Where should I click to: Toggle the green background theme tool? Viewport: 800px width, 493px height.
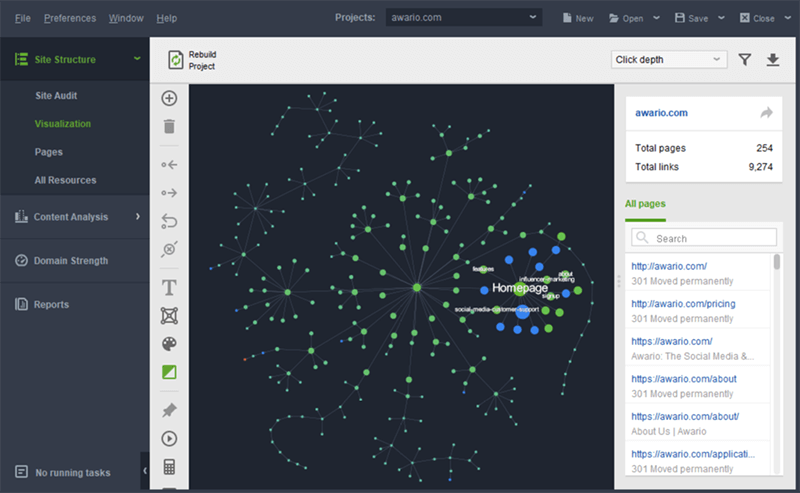click(169, 372)
